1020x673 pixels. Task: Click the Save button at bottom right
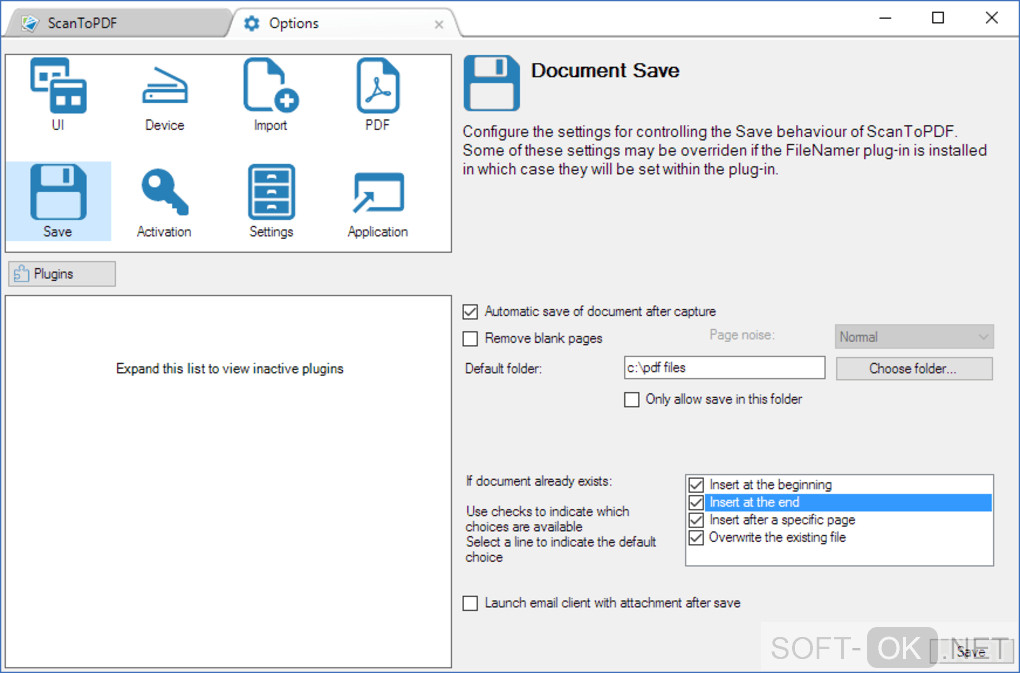(x=971, y=651)
